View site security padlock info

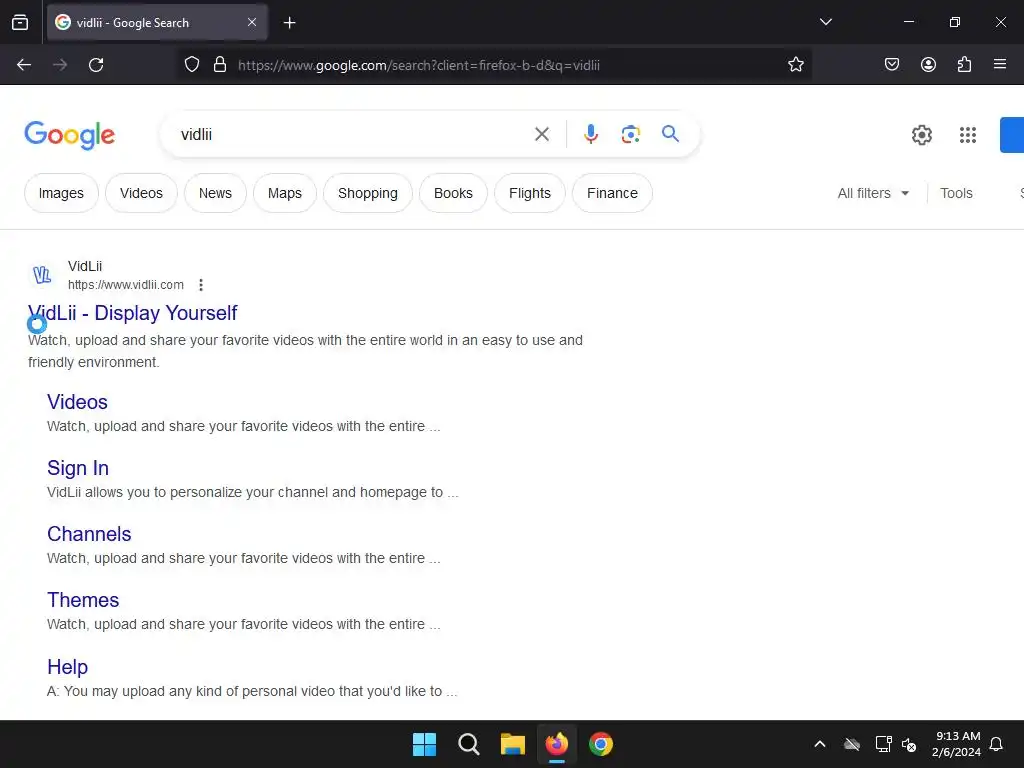point(220,65)
